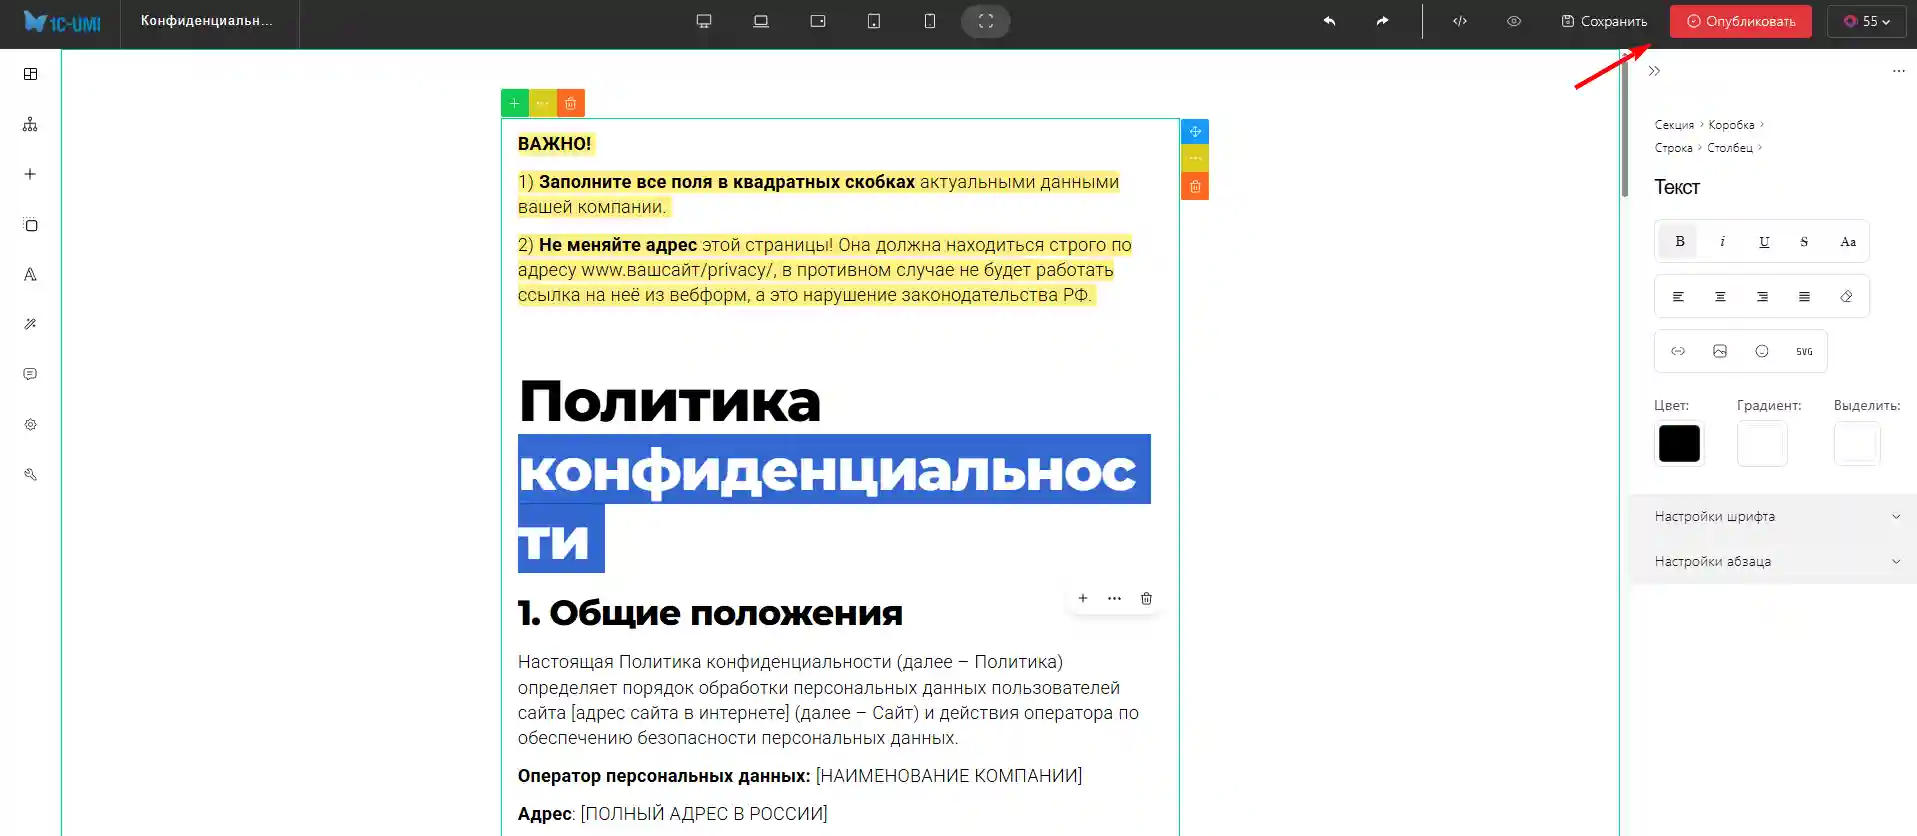Open the code editor view

(x=1460, y=21)
